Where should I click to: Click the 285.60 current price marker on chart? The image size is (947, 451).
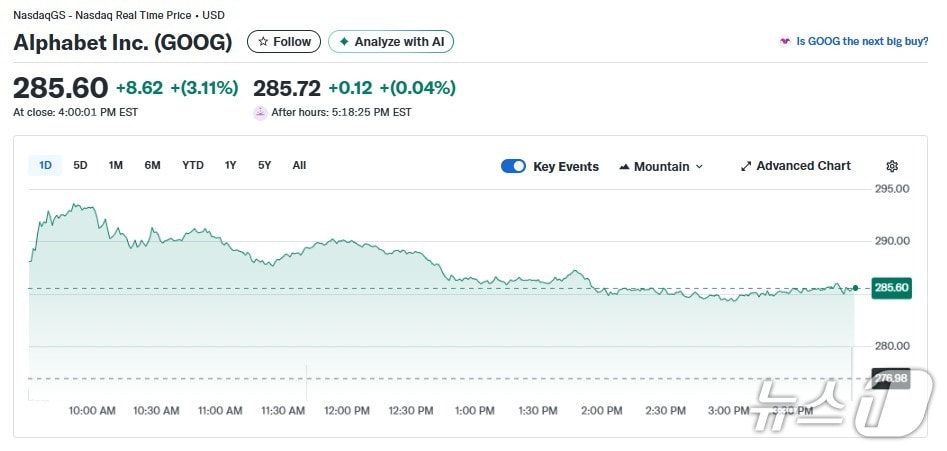890,288
